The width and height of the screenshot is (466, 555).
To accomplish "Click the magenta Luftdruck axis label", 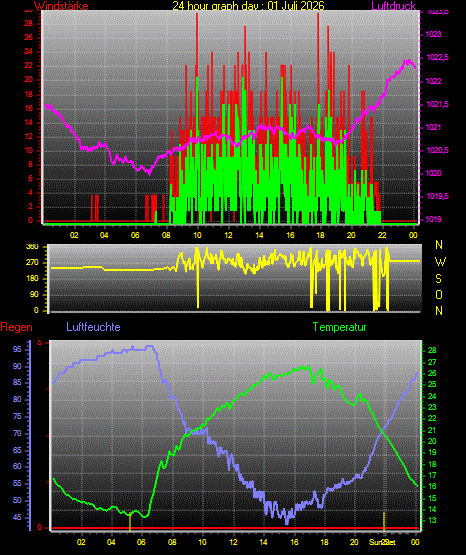I will [393, 6].
